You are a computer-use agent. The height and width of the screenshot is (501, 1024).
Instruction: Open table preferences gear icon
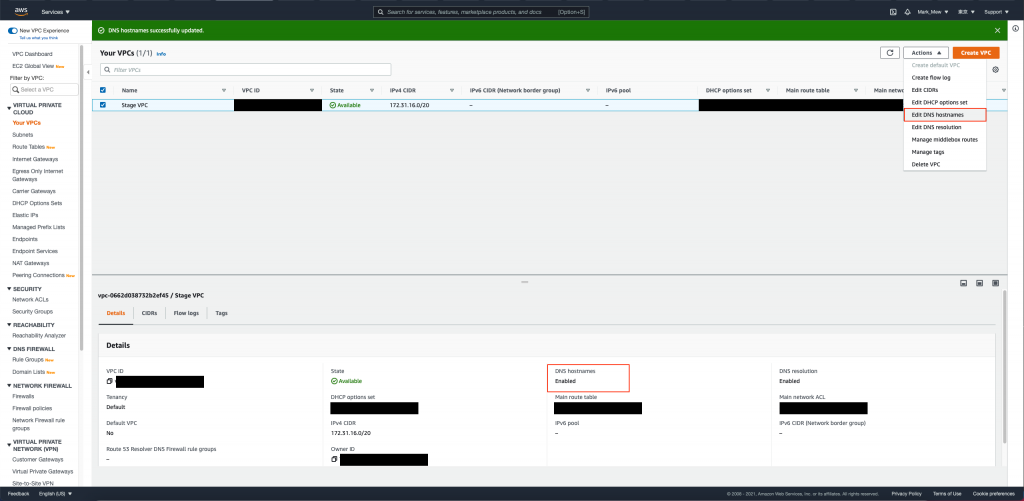995,70
